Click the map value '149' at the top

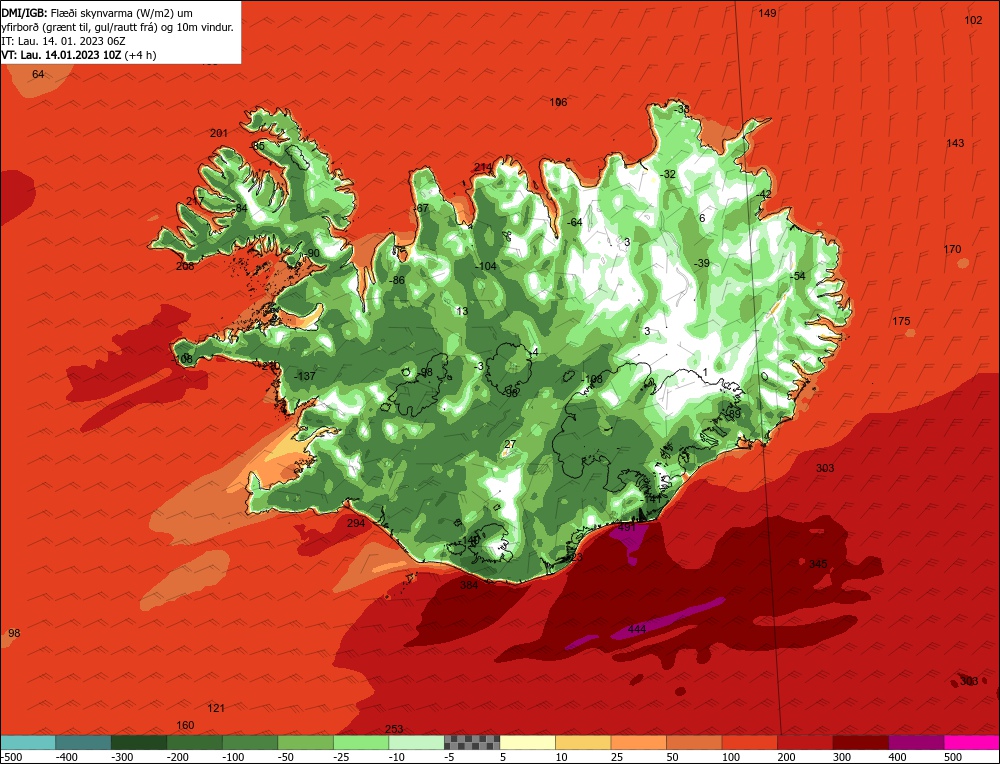click(767, 13)
